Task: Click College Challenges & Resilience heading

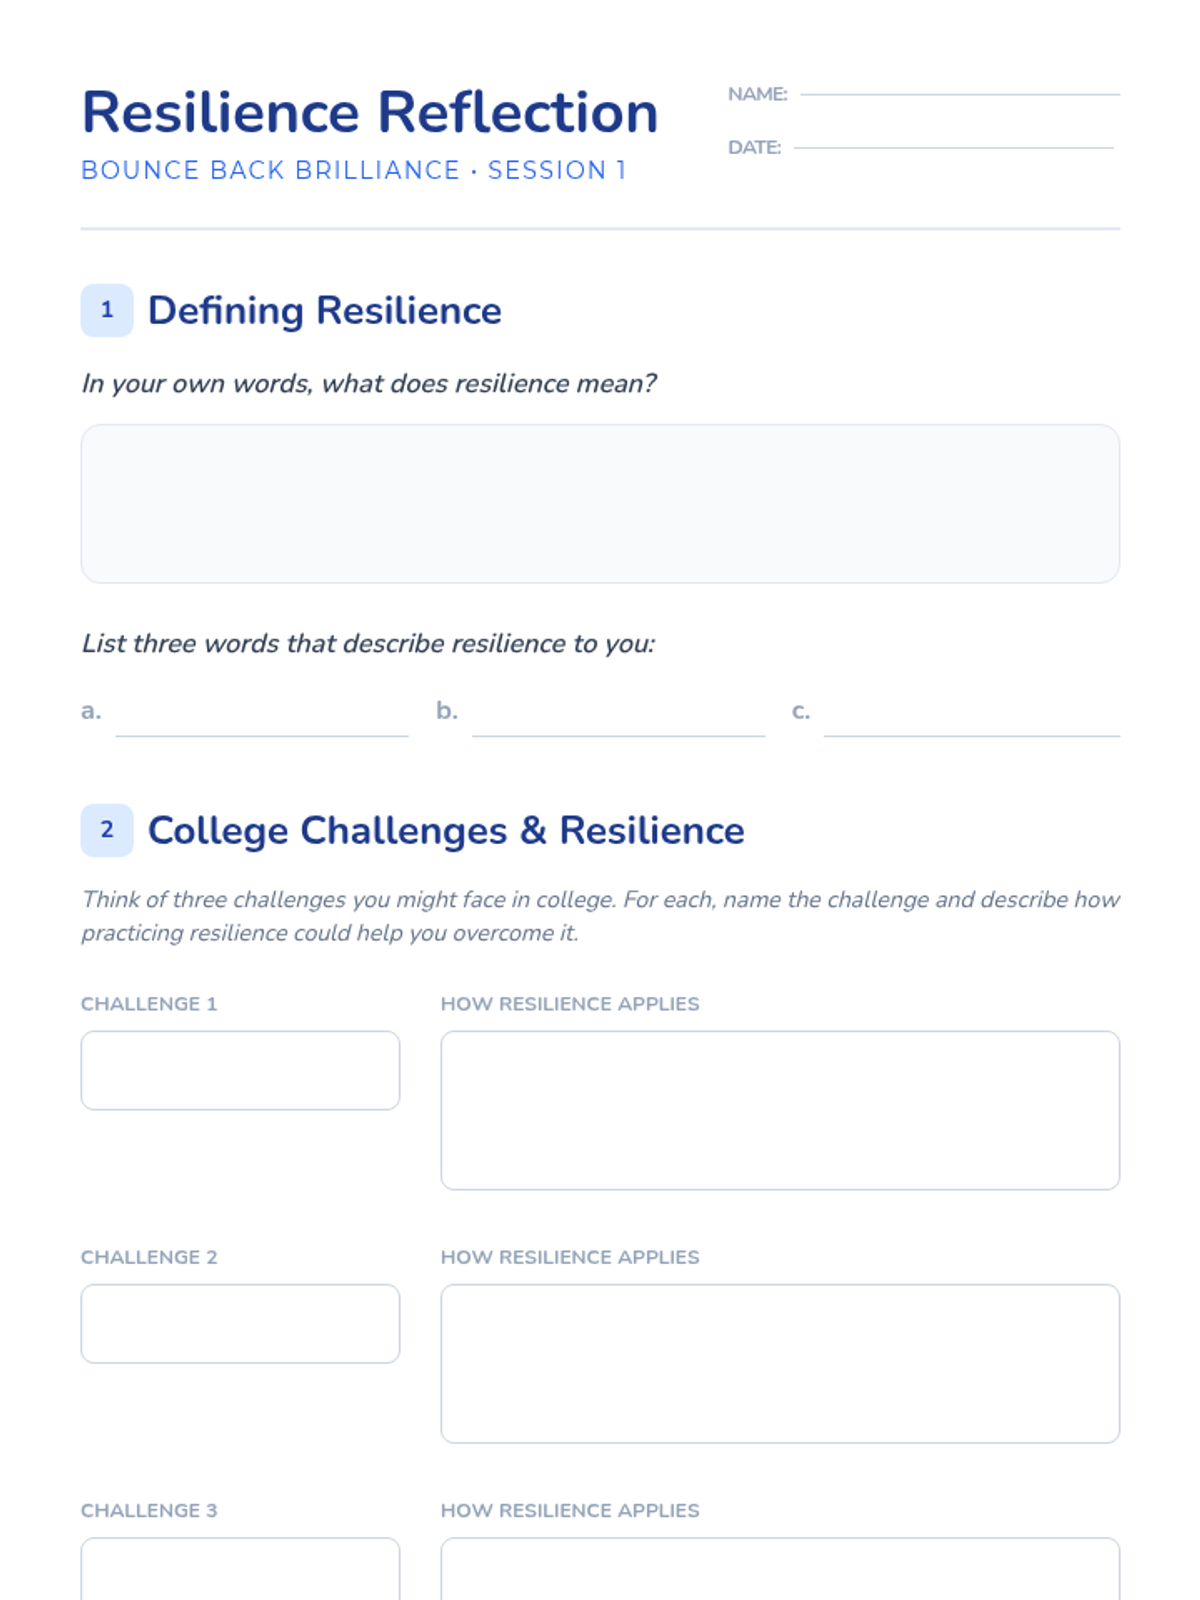Action: [x=446, y=830]
